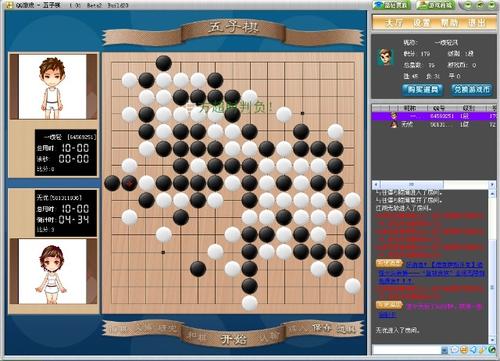
Task: Click the green blue-diamond button in title bar
Action: [x=392, y=5]
